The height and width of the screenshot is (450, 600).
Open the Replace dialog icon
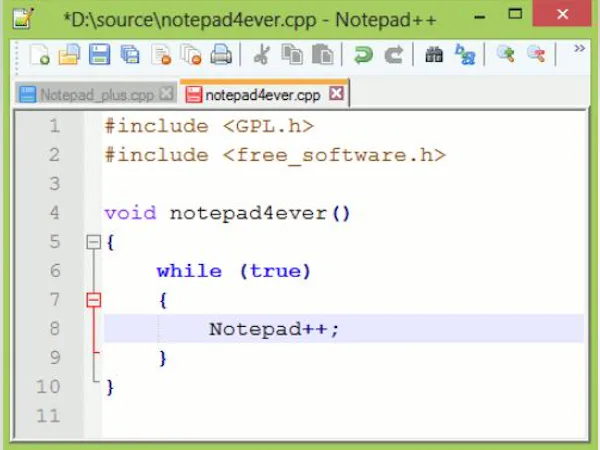click(465, 54)
